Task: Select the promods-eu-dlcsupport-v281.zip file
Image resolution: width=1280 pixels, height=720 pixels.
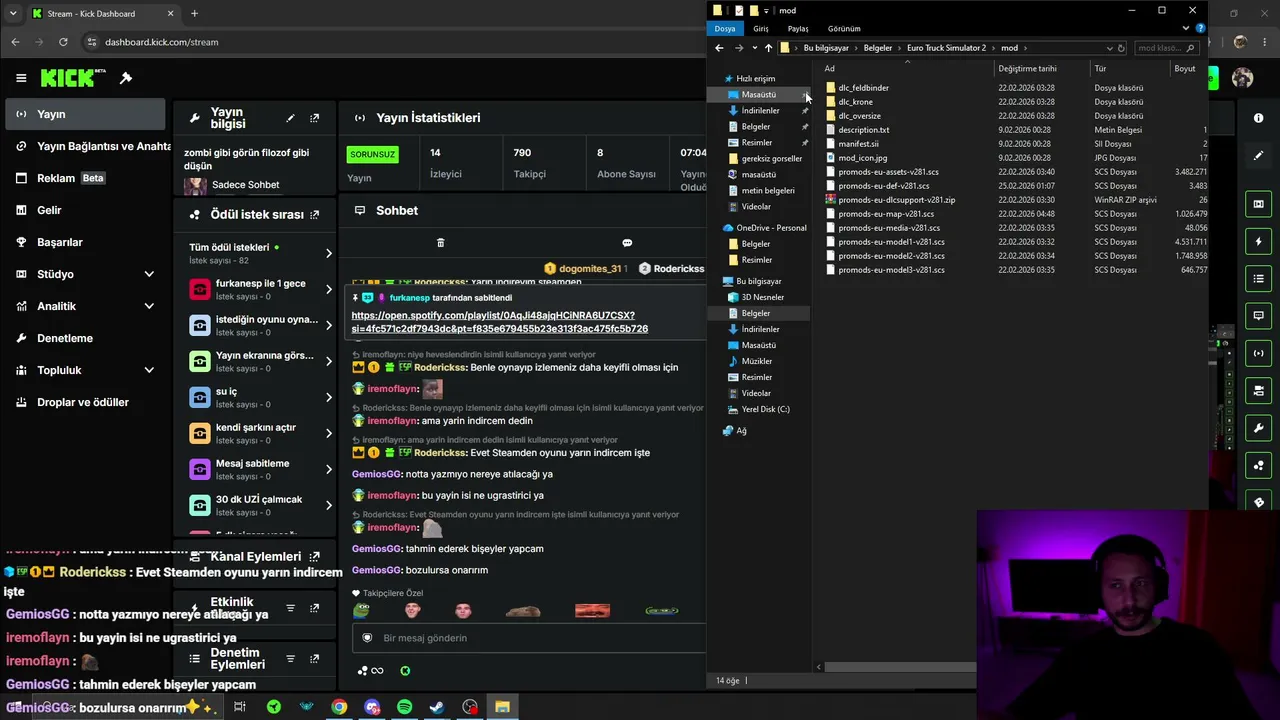Action: tap(896, 200)
